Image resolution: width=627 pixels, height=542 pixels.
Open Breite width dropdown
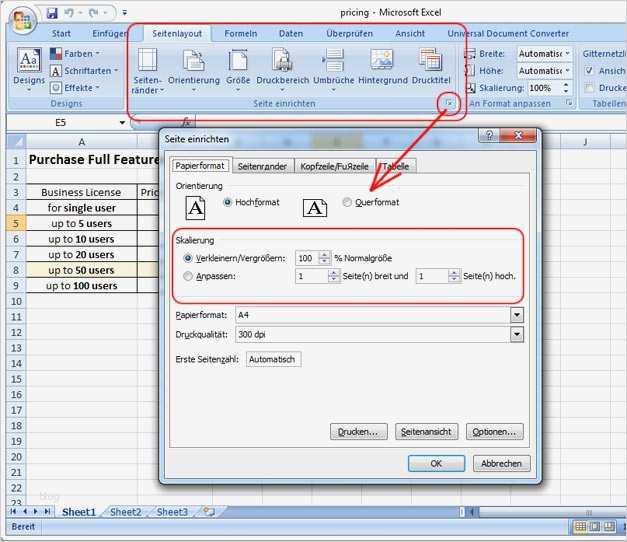tap(567, 54)
